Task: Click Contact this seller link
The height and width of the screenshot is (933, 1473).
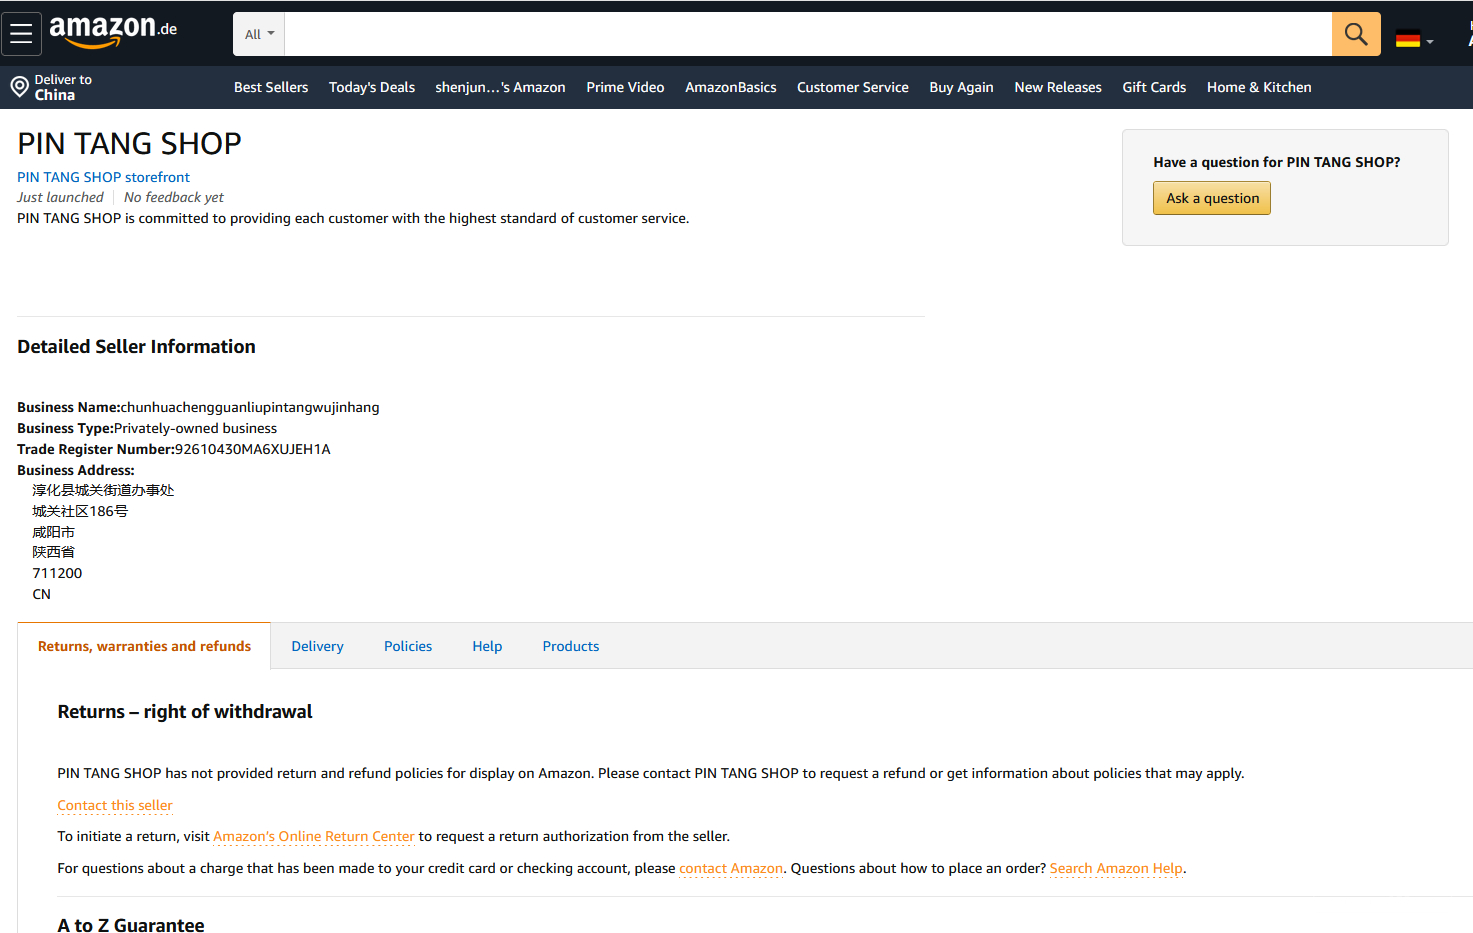Action: coord(115,805)
